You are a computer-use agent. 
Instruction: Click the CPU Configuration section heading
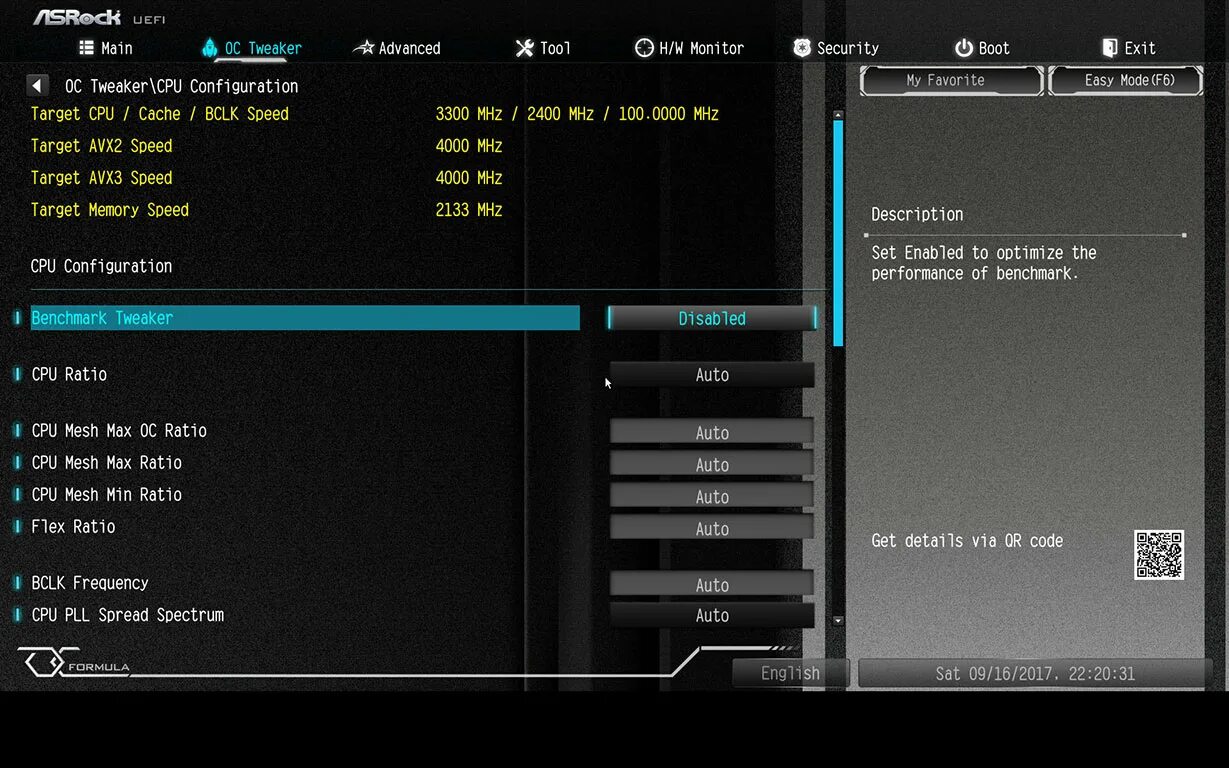tap(101, 266)
